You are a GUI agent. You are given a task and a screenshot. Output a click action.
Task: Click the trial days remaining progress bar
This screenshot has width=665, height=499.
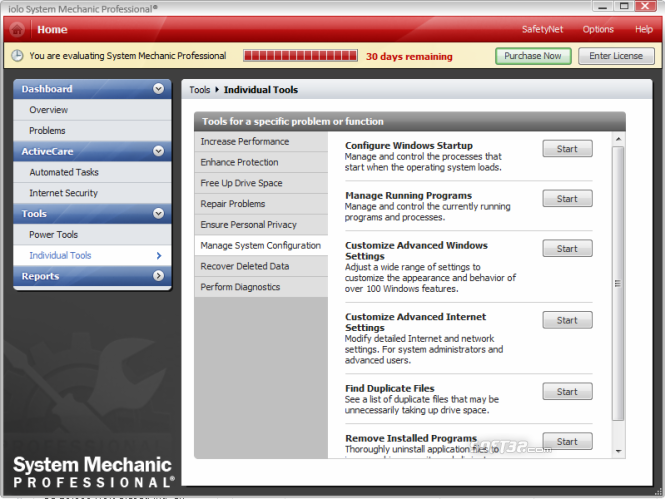tap(300, 56)
